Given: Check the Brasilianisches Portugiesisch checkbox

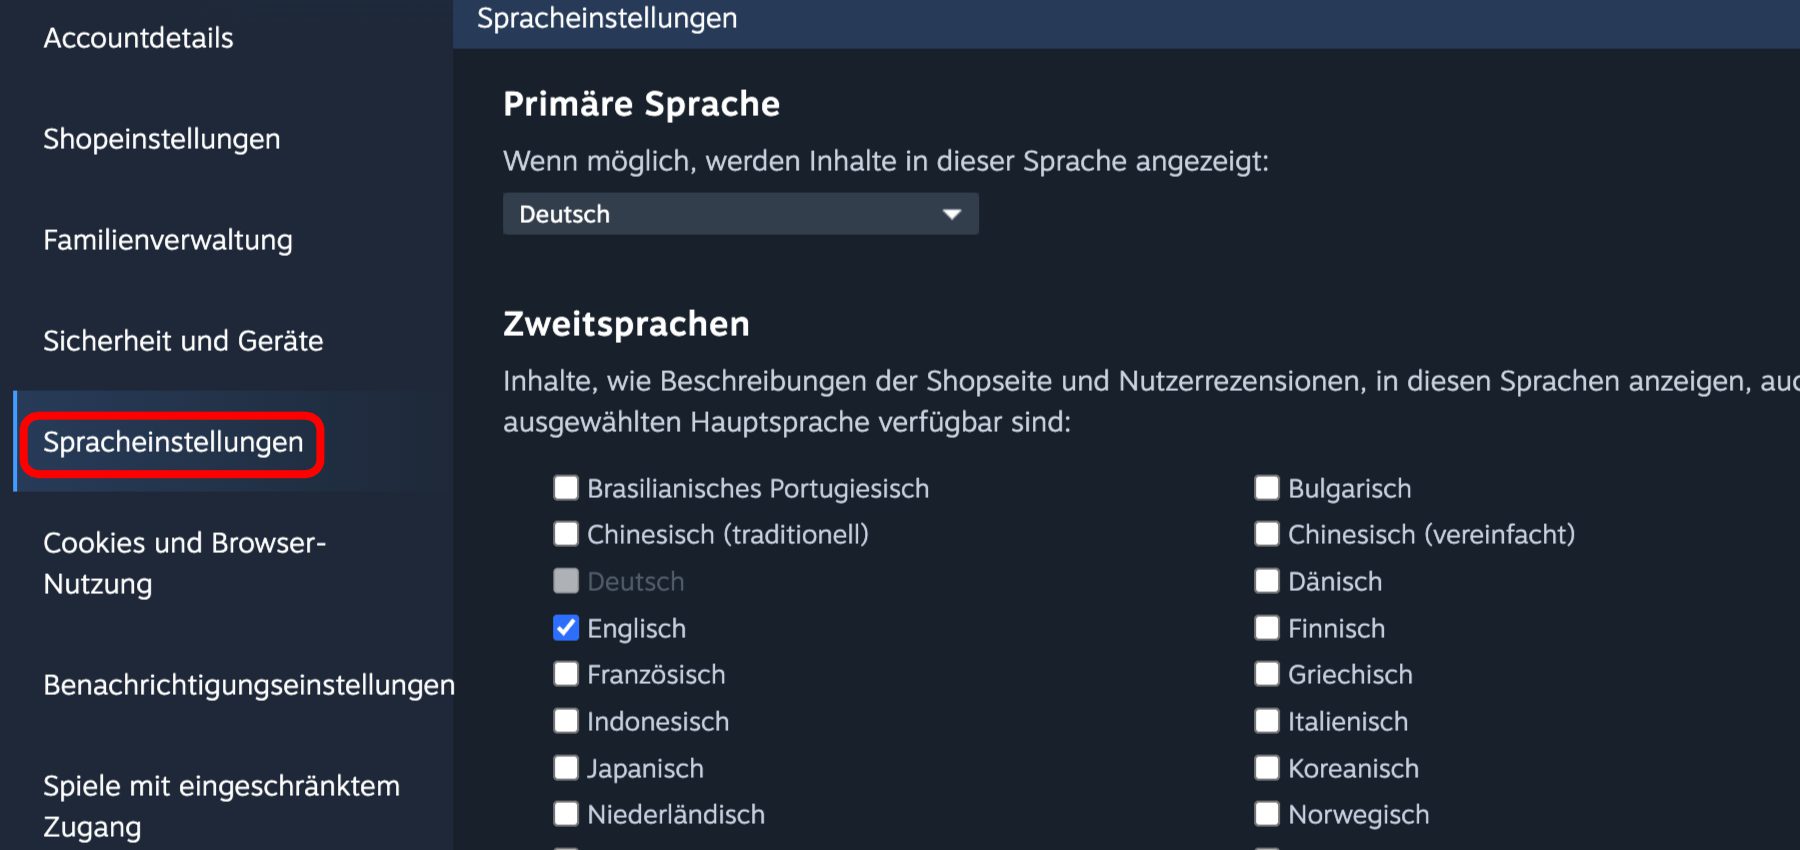Looking at the screenshot, I should [566, 488].
